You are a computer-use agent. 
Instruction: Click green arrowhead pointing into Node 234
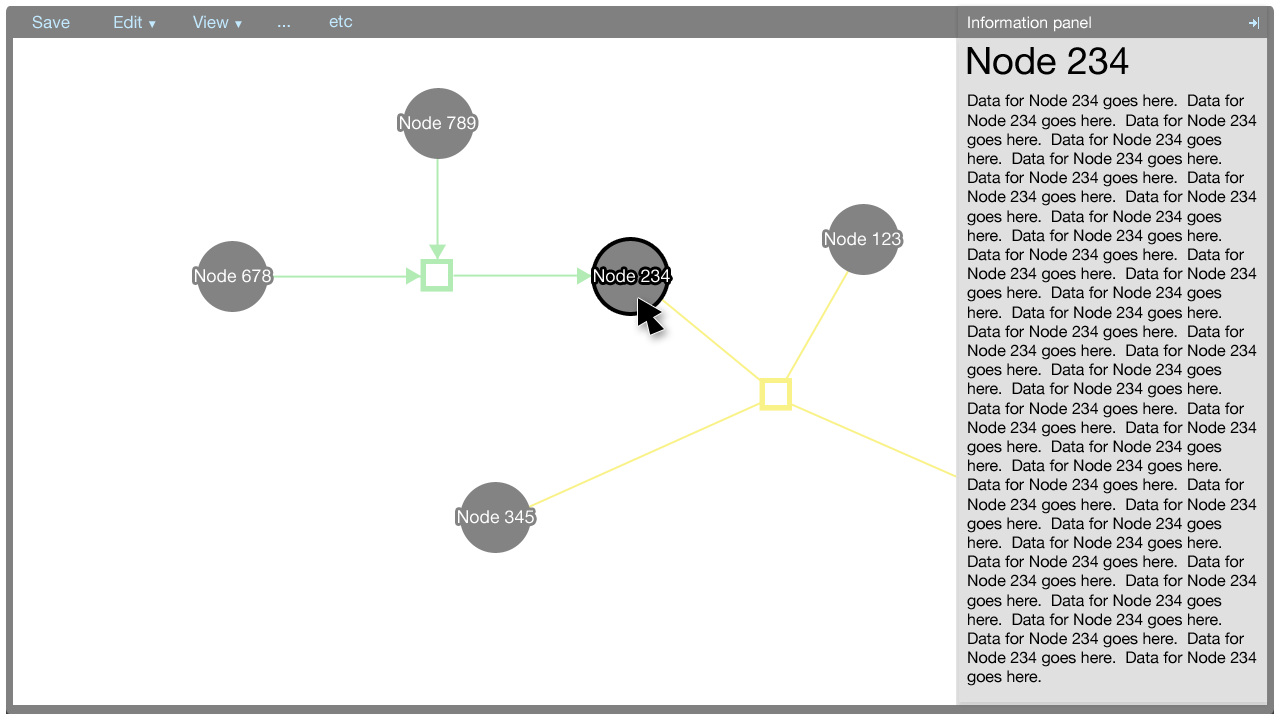tap(584, 276)
